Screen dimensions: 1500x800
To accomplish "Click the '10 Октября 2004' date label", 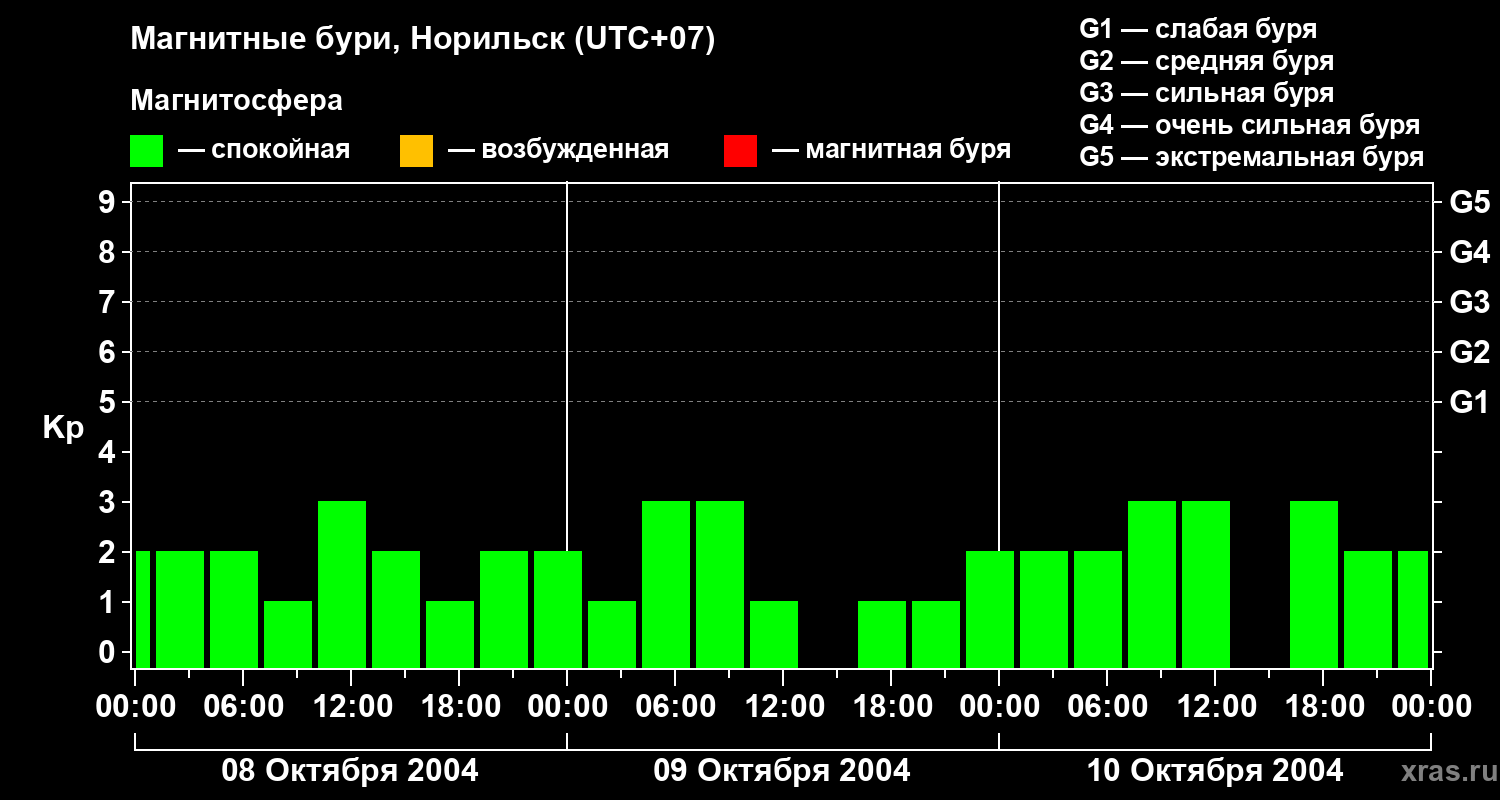I will 1215,771.
